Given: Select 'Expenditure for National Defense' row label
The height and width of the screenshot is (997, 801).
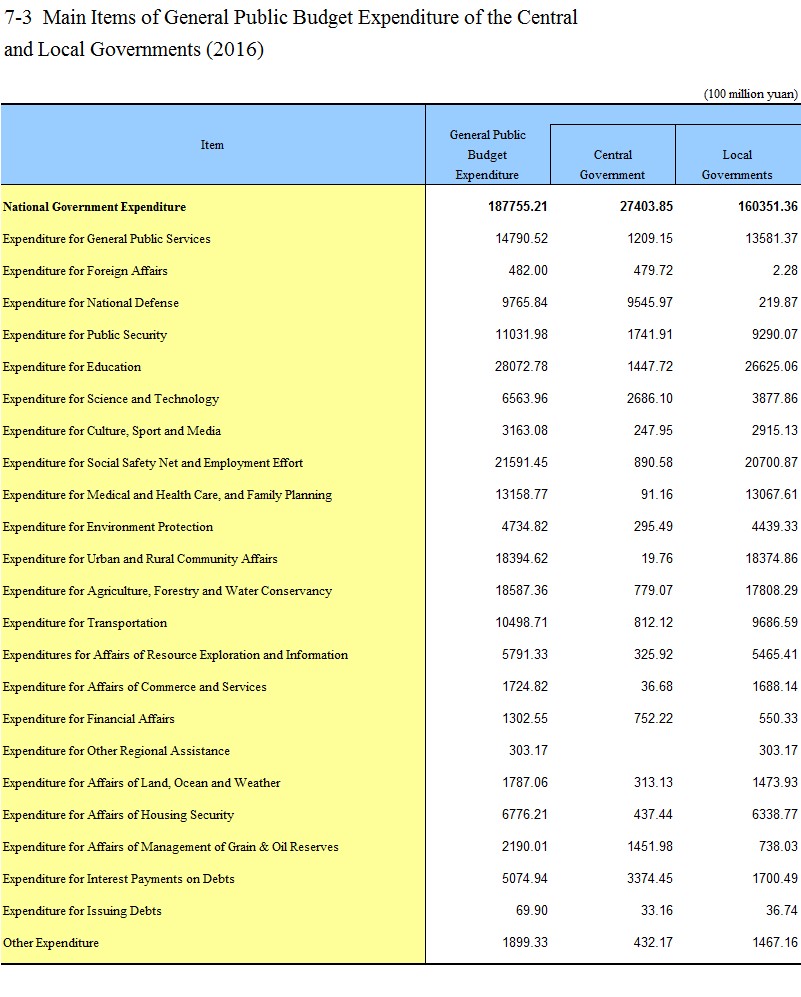Looking at the screenshot, I should point(90,303).
